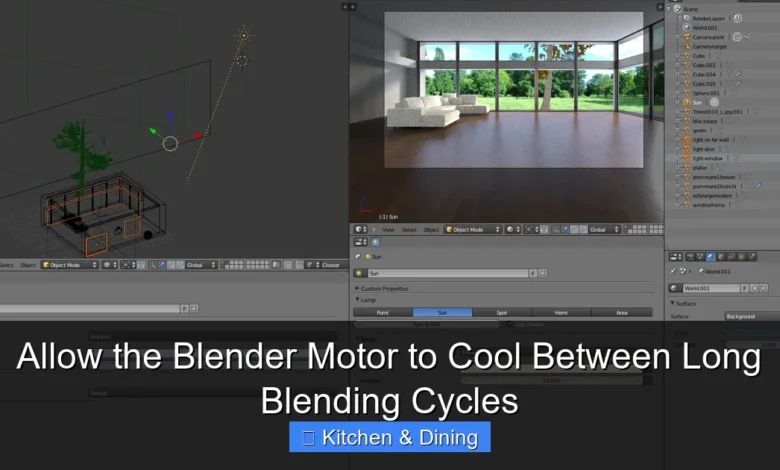
Task: Click the wrench modifier icon on the Cube.004 row
Action: 738,74
